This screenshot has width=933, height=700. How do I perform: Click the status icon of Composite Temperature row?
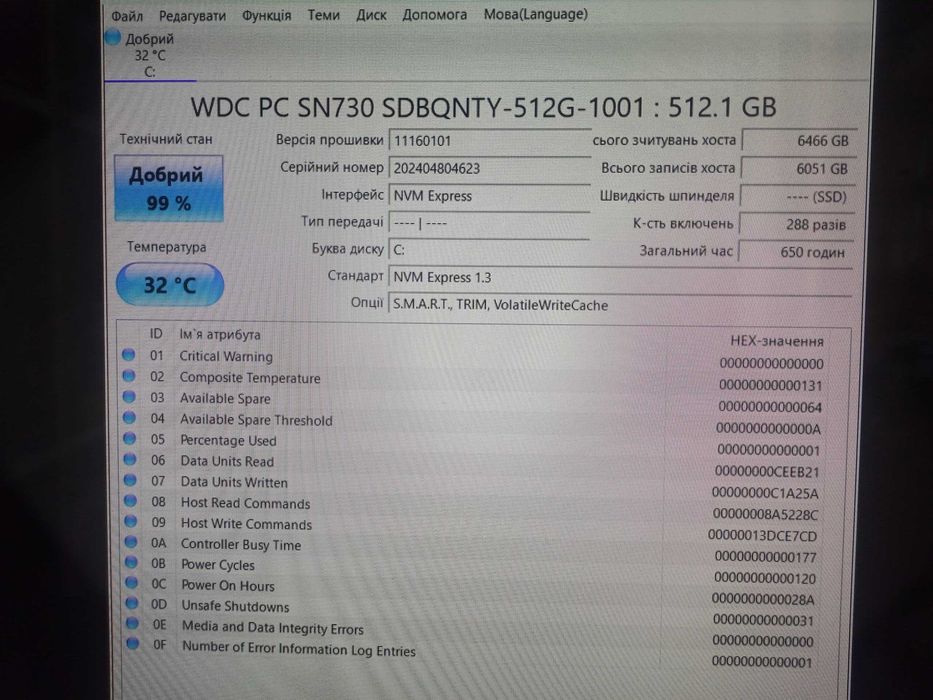pos(129,376)
